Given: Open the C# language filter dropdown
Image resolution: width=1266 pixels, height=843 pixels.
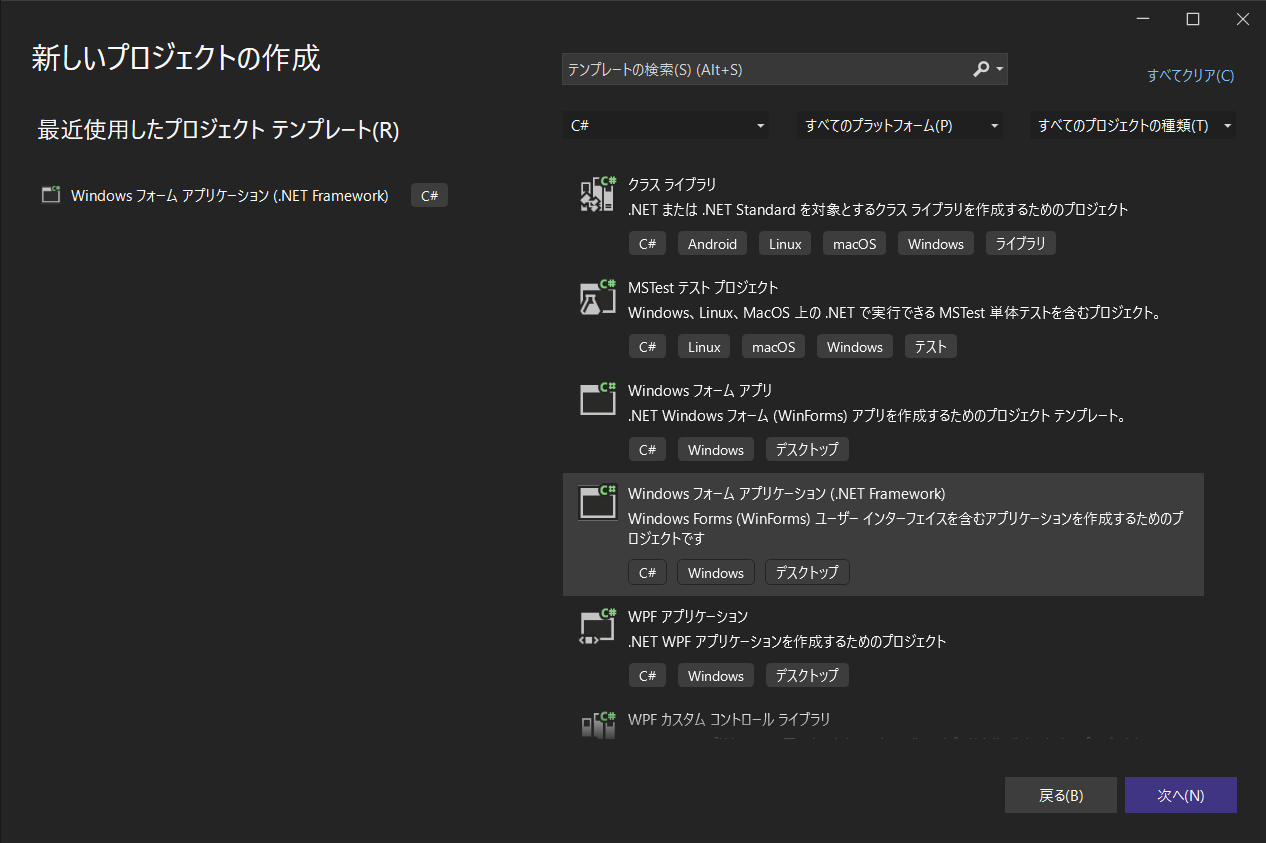Looking at the screenshot, I should click(665, 126).
